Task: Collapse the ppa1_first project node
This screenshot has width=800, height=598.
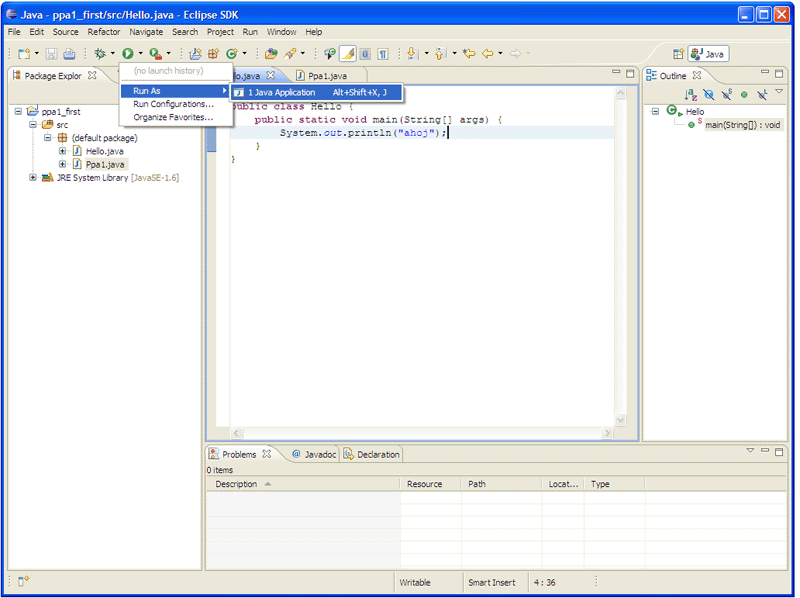Action: (x=18, y=111)
